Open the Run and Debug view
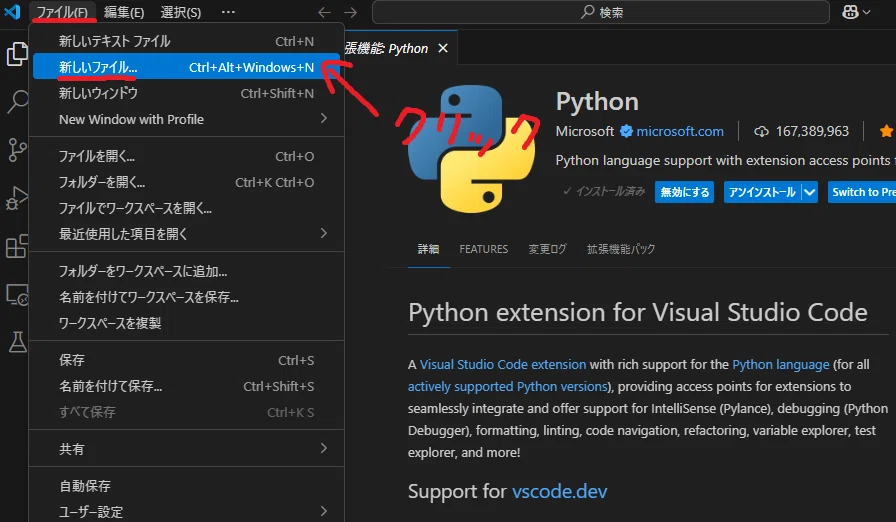 [17, 198]
